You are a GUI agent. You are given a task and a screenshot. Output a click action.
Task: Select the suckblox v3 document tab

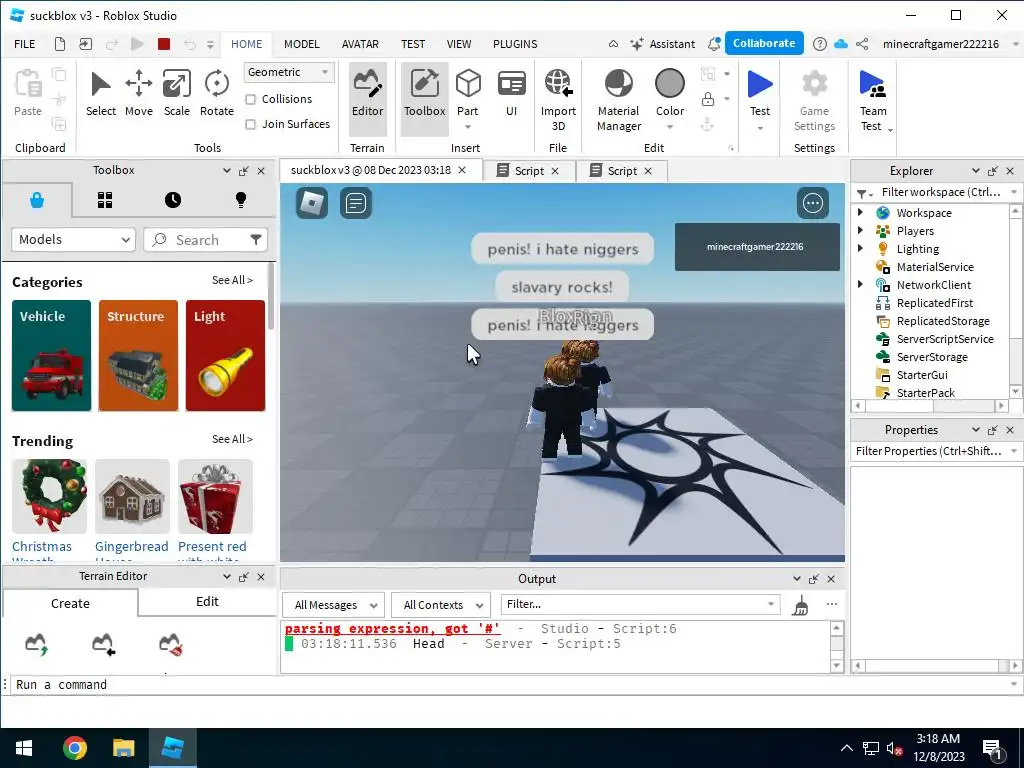[x=370, y=170]
